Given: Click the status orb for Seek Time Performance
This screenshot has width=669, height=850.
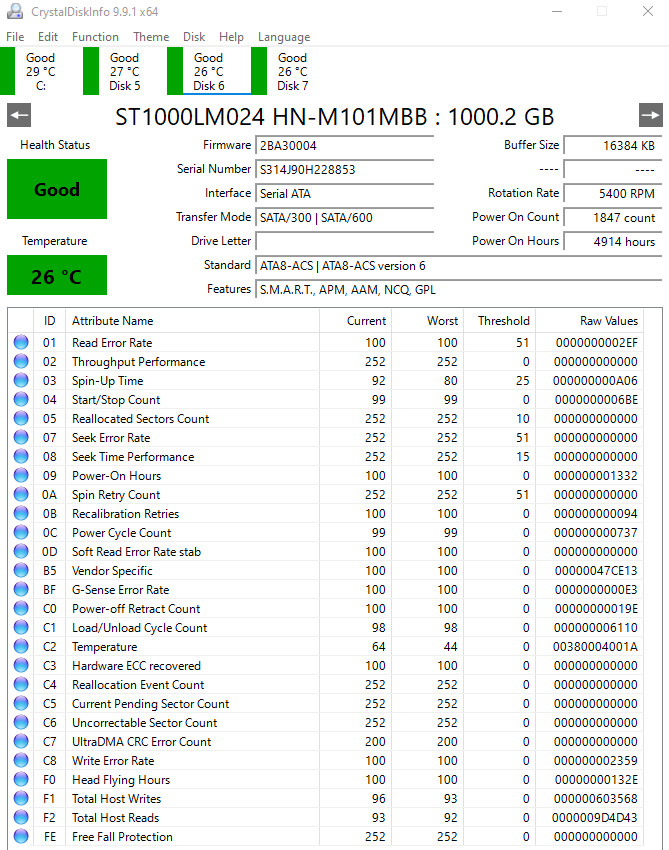Looking at the screenshot, I should click(x=21, y=456).
